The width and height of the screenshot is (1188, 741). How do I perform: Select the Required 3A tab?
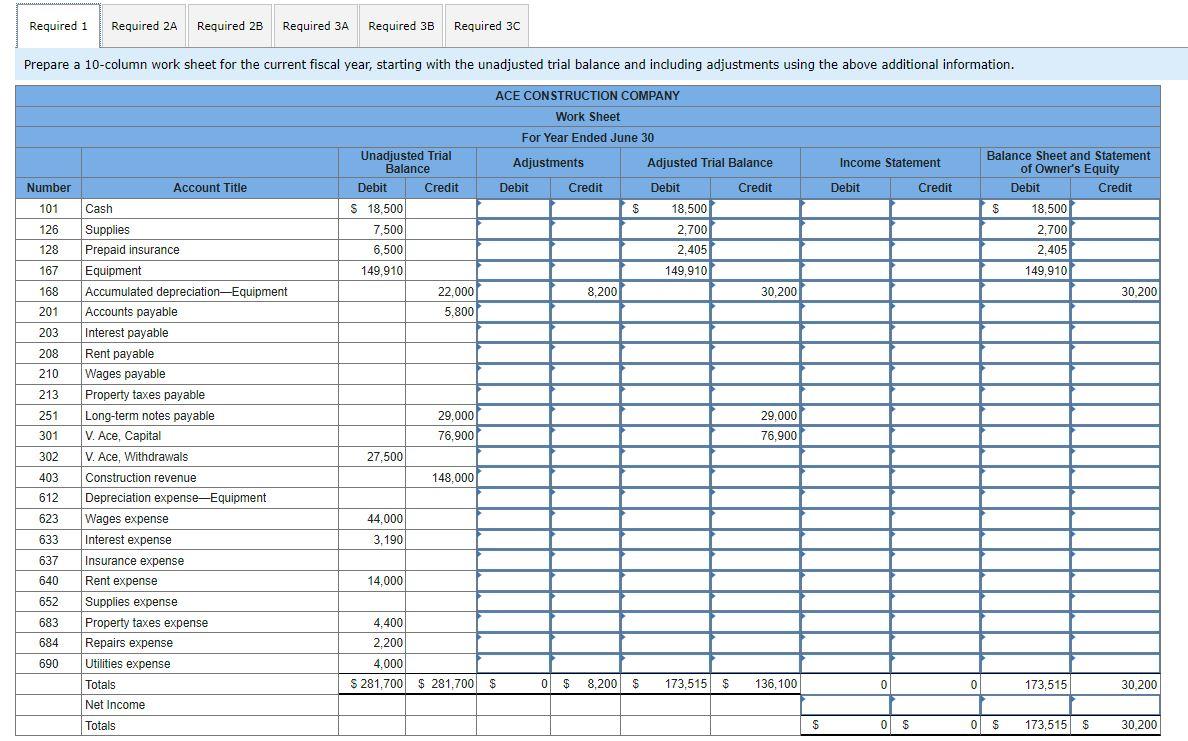pyautogui.click(x=313, y=26)
